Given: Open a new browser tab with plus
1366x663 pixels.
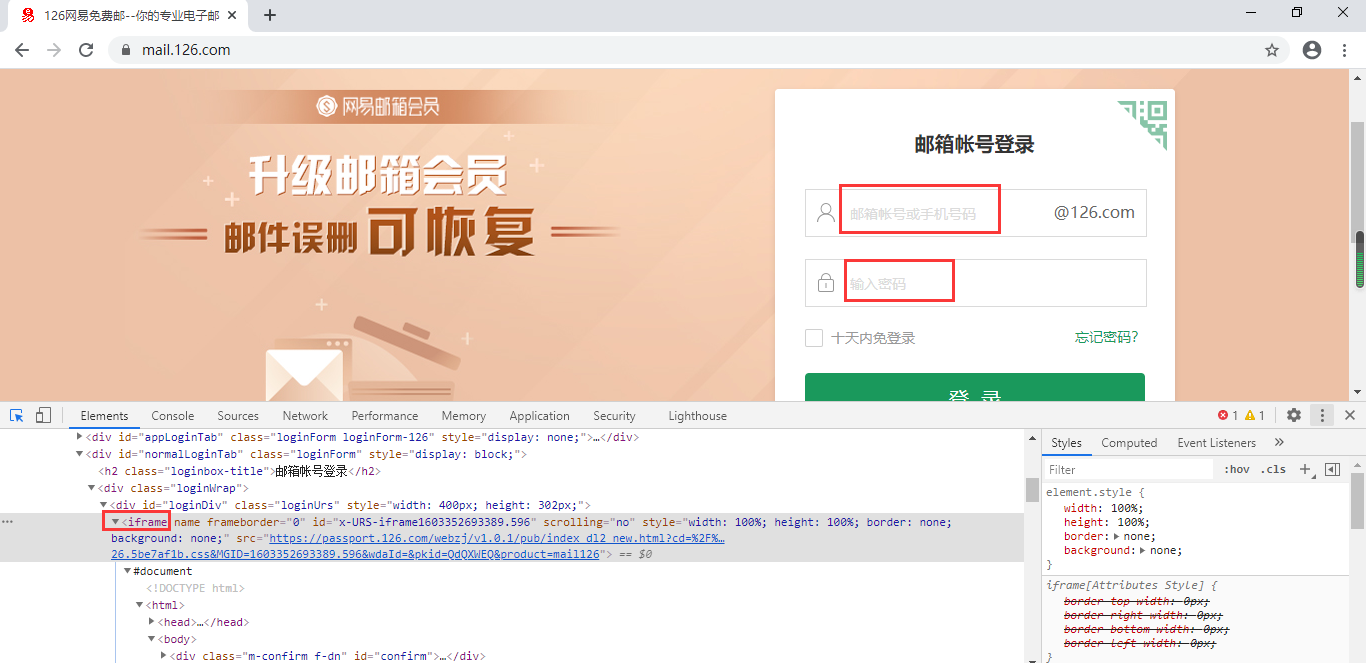Looking at the screenshot, I should click(270, 15).
